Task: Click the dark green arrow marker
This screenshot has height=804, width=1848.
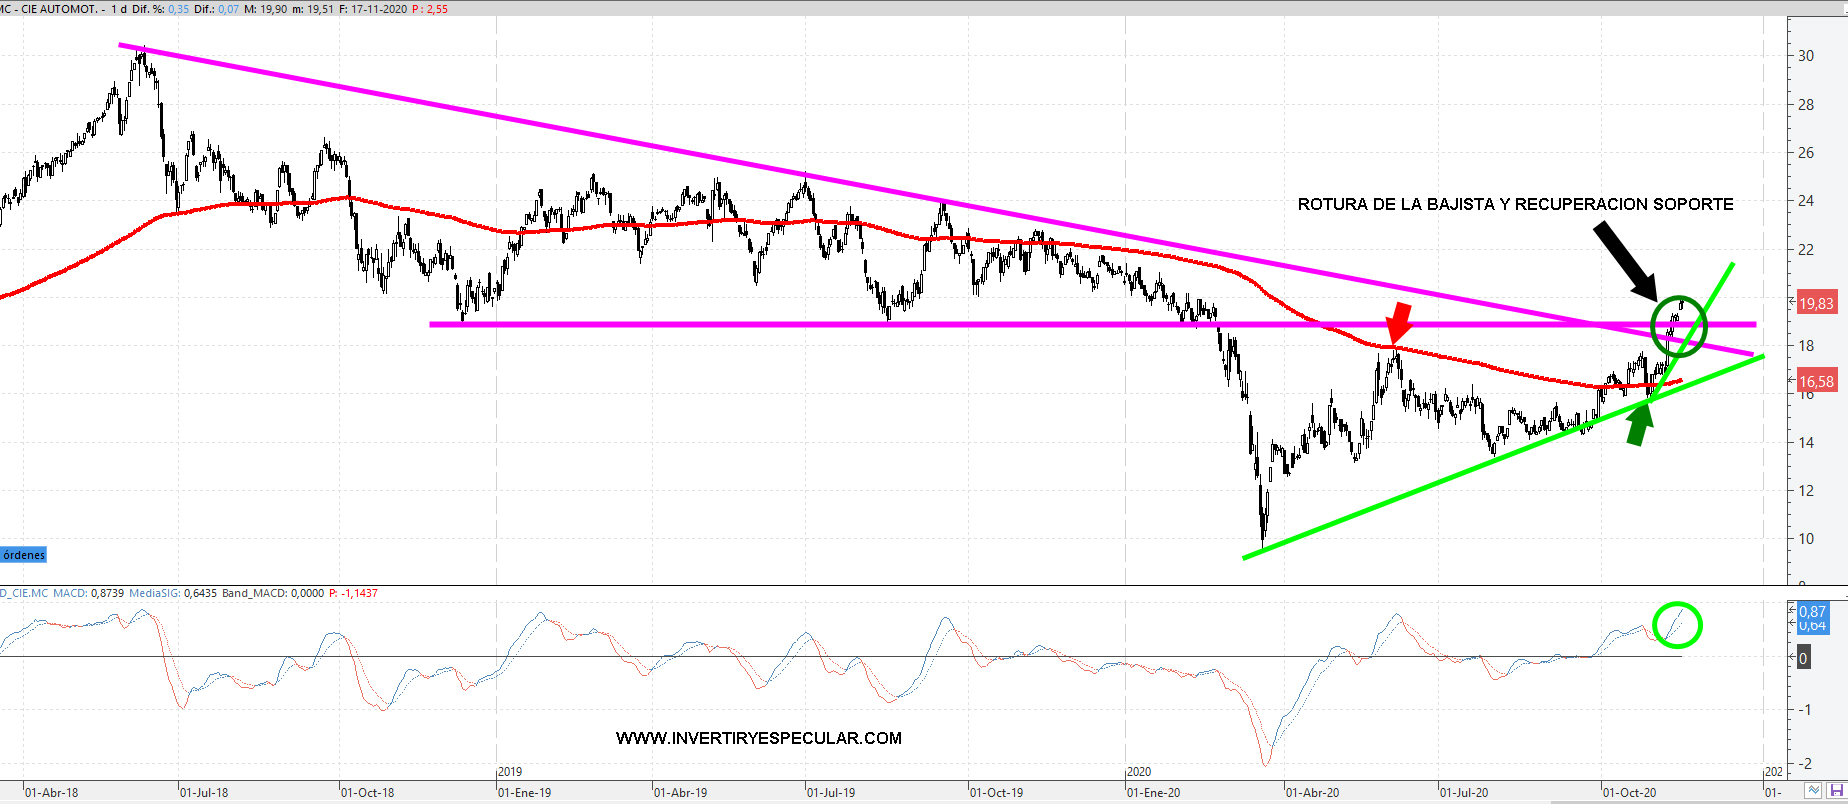Action: (1638, 423)
